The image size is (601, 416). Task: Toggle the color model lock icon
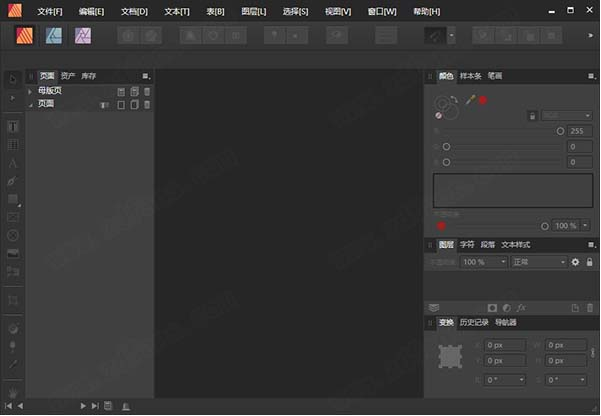tap(531, 116)
